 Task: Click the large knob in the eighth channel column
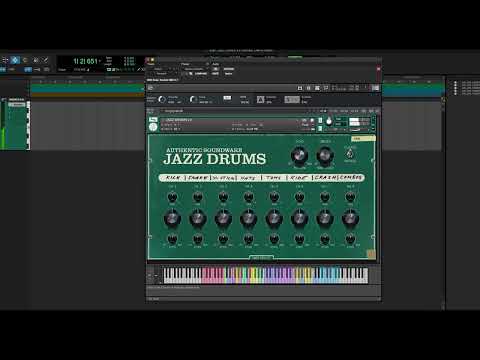point(350,219)
